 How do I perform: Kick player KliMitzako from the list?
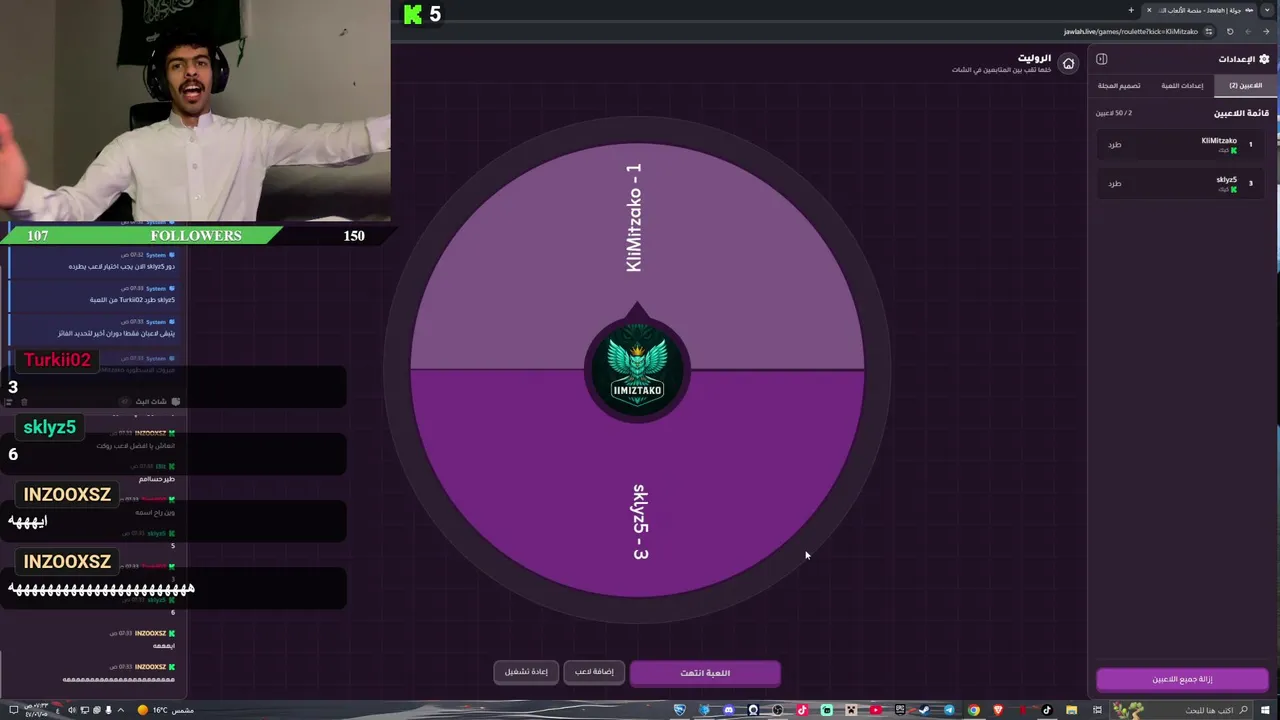click(x=1114, y=145)
